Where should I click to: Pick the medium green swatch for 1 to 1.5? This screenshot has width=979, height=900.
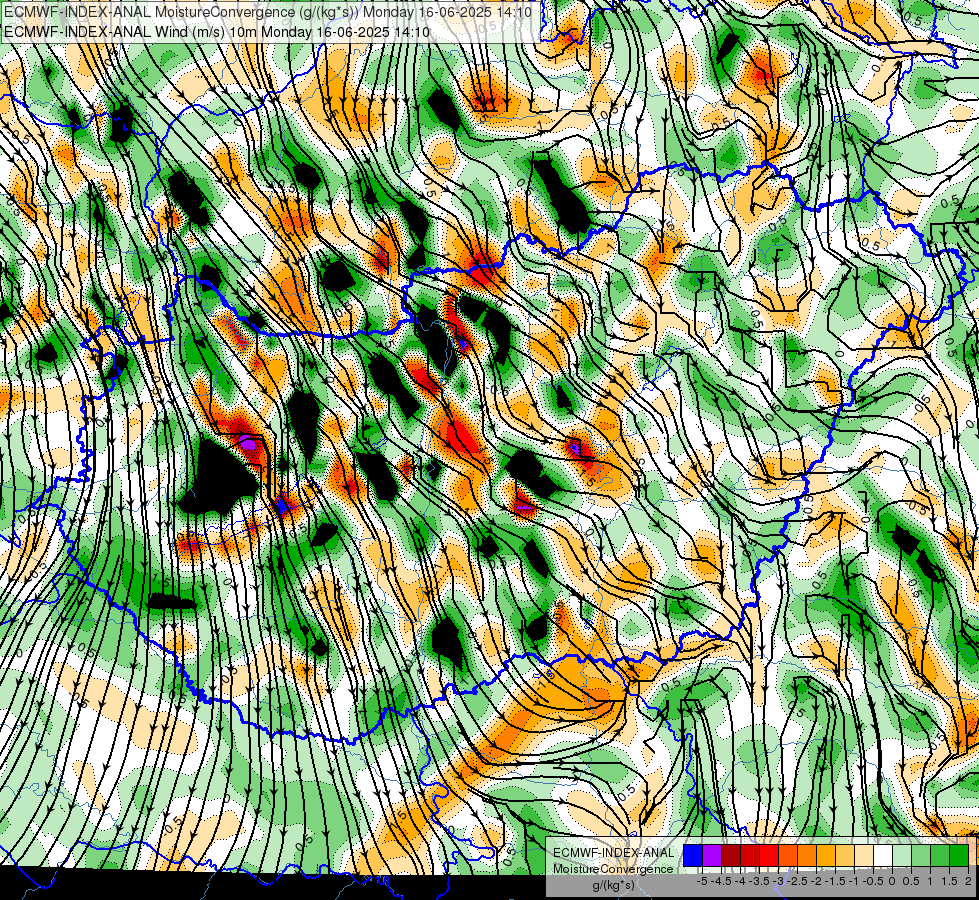pos(940,855)
